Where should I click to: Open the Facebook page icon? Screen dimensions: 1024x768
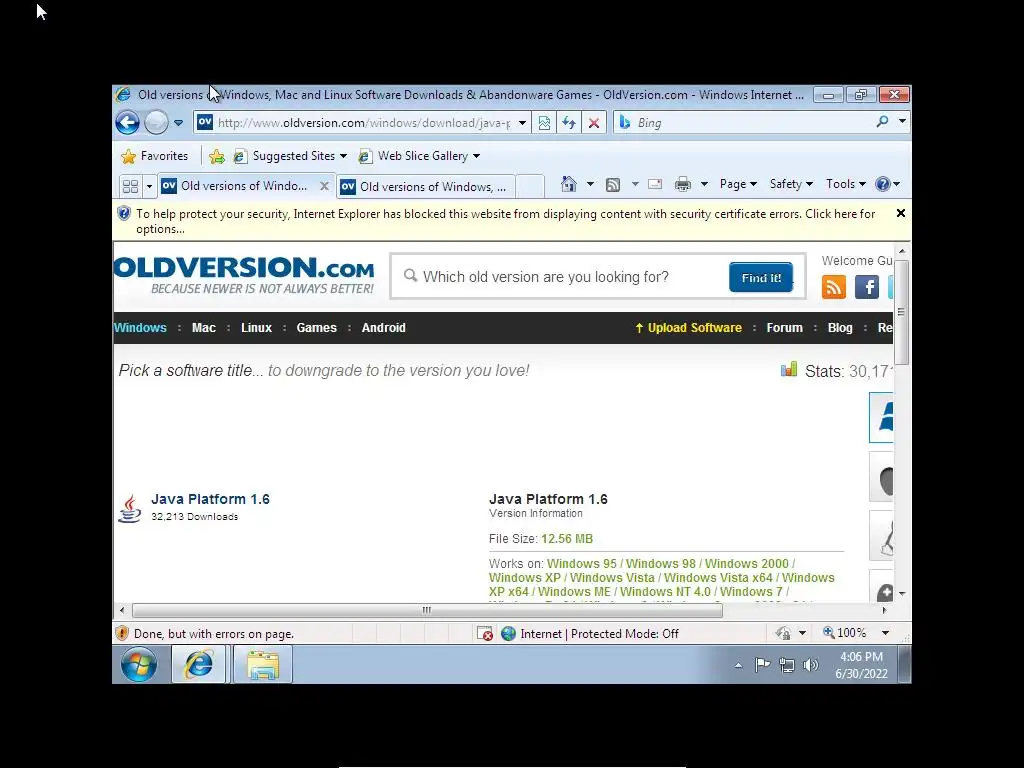[x=867, y=287]
